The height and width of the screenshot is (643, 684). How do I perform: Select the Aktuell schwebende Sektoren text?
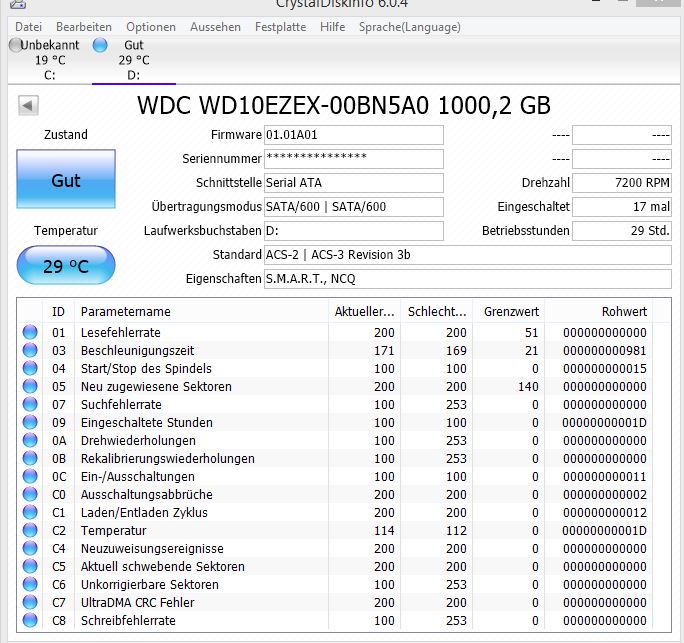click(x=163, y=566)
